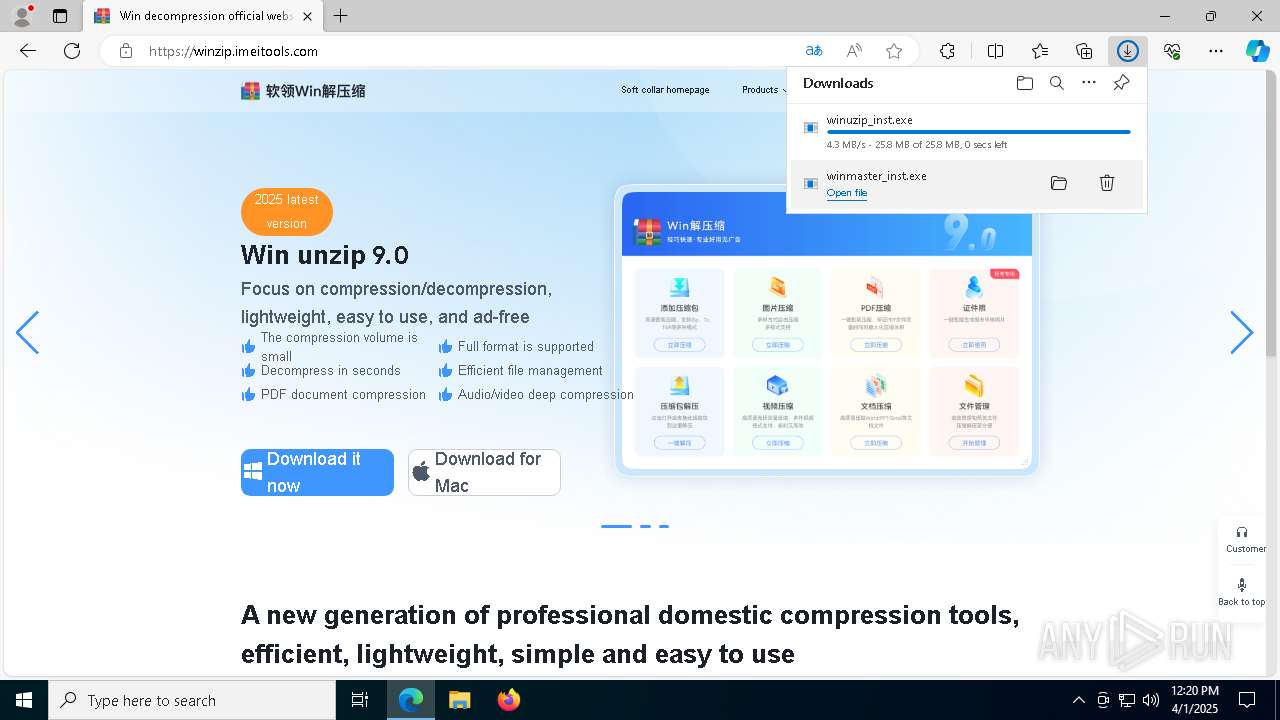Open the favorites list

click(1040, 51)
